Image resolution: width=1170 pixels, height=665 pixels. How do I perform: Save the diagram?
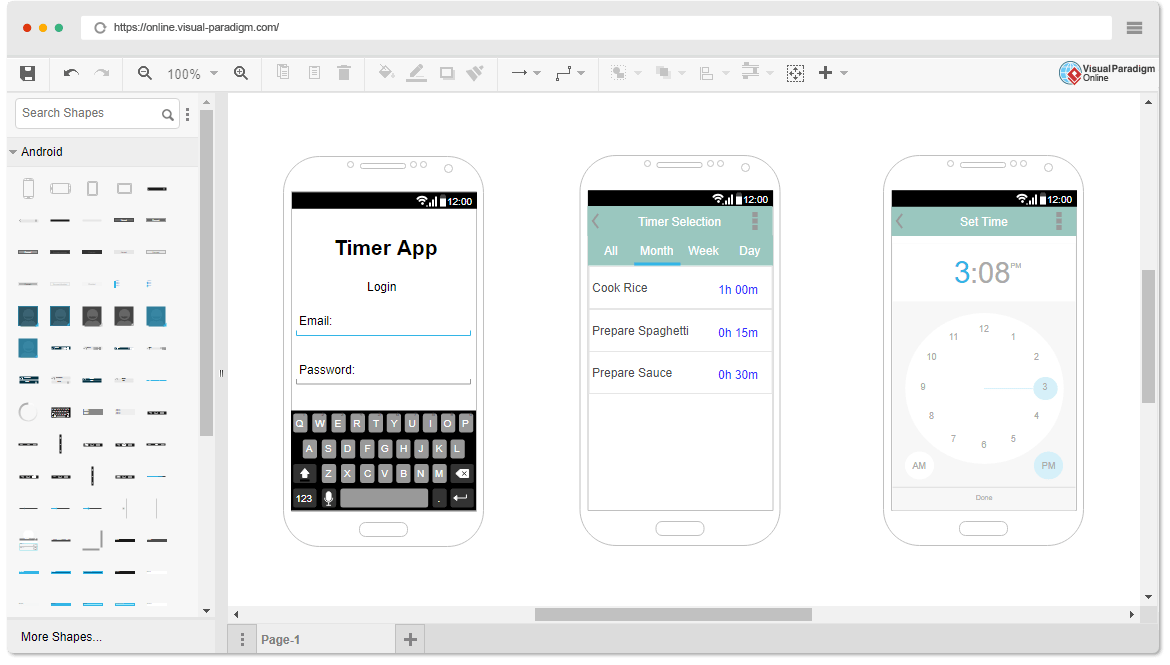27,72
